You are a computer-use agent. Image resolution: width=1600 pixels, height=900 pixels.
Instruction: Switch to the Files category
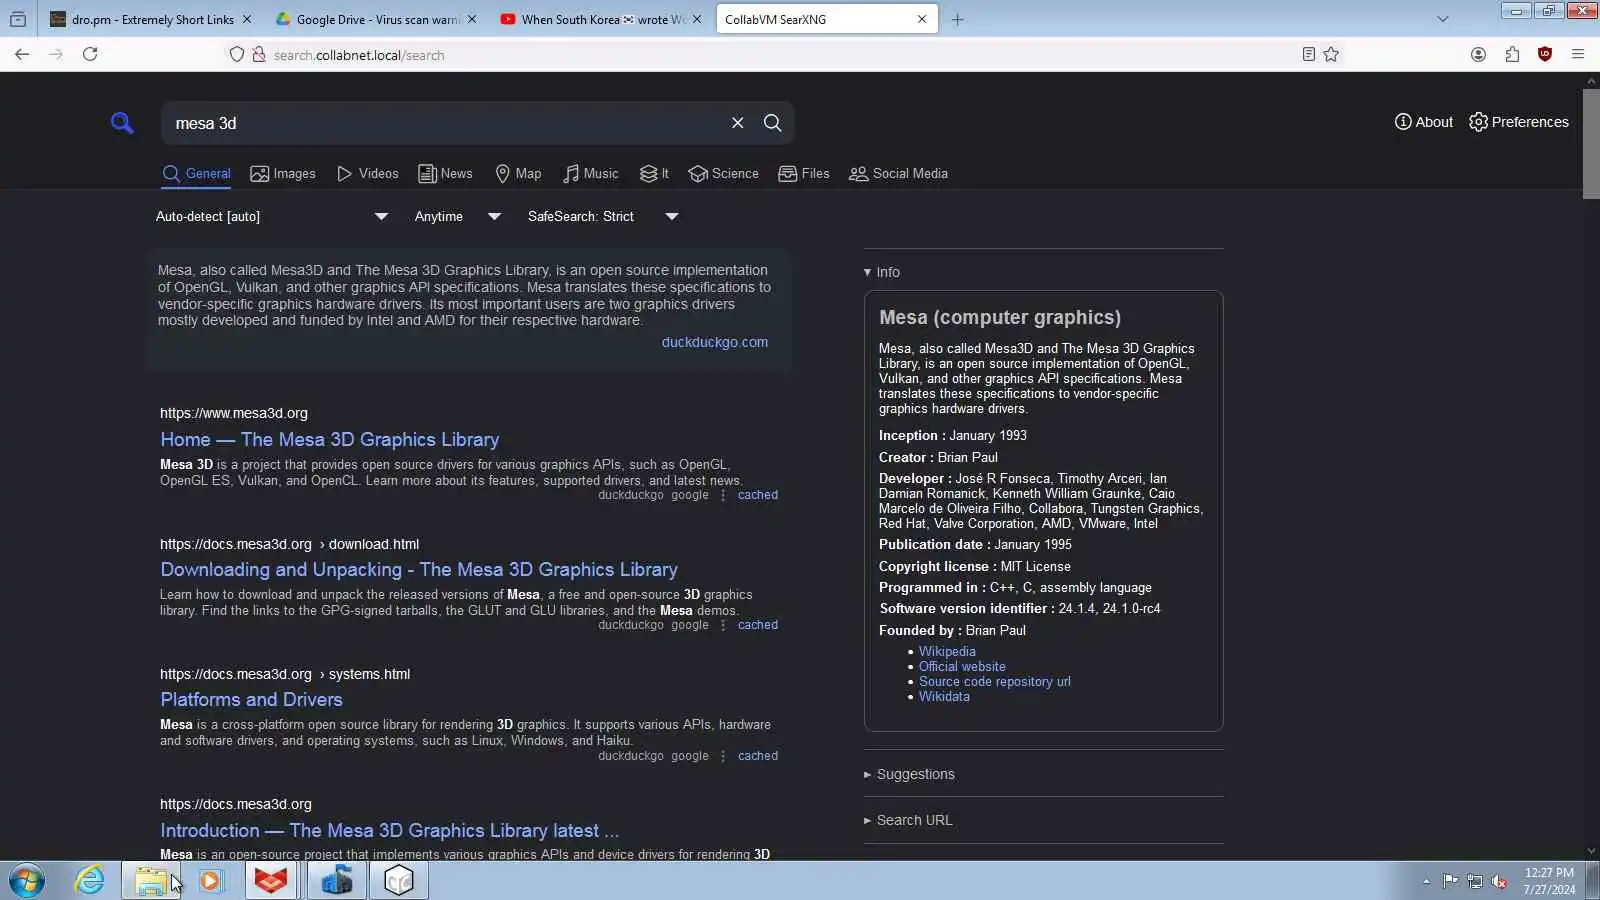pyautogui.click(x=804, y=173)
